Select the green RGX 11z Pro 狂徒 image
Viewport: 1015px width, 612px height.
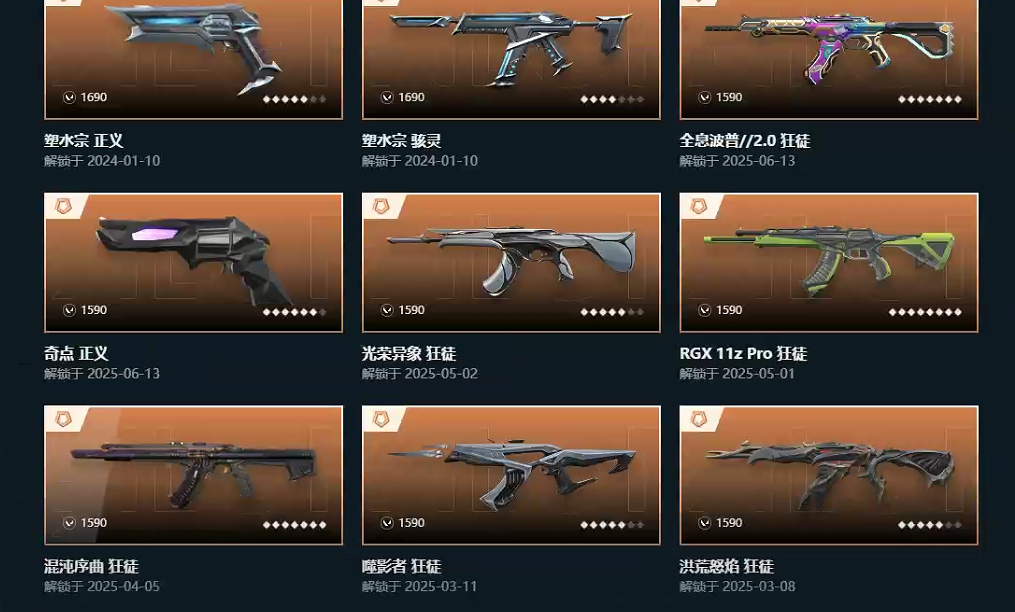829,262
